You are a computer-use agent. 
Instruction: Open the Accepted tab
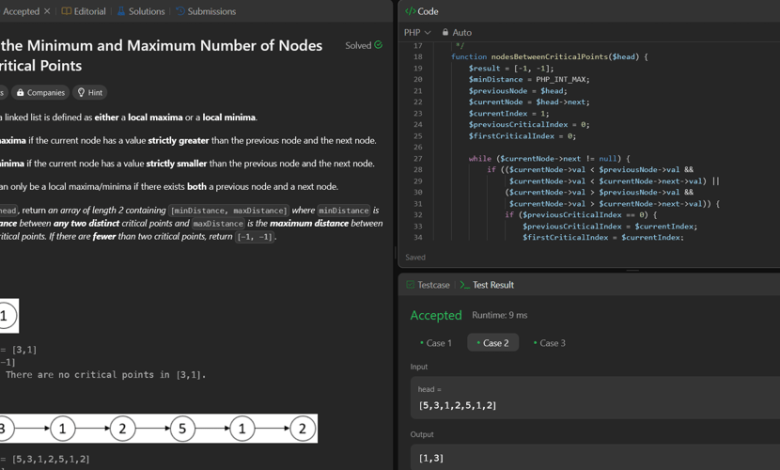21,11
